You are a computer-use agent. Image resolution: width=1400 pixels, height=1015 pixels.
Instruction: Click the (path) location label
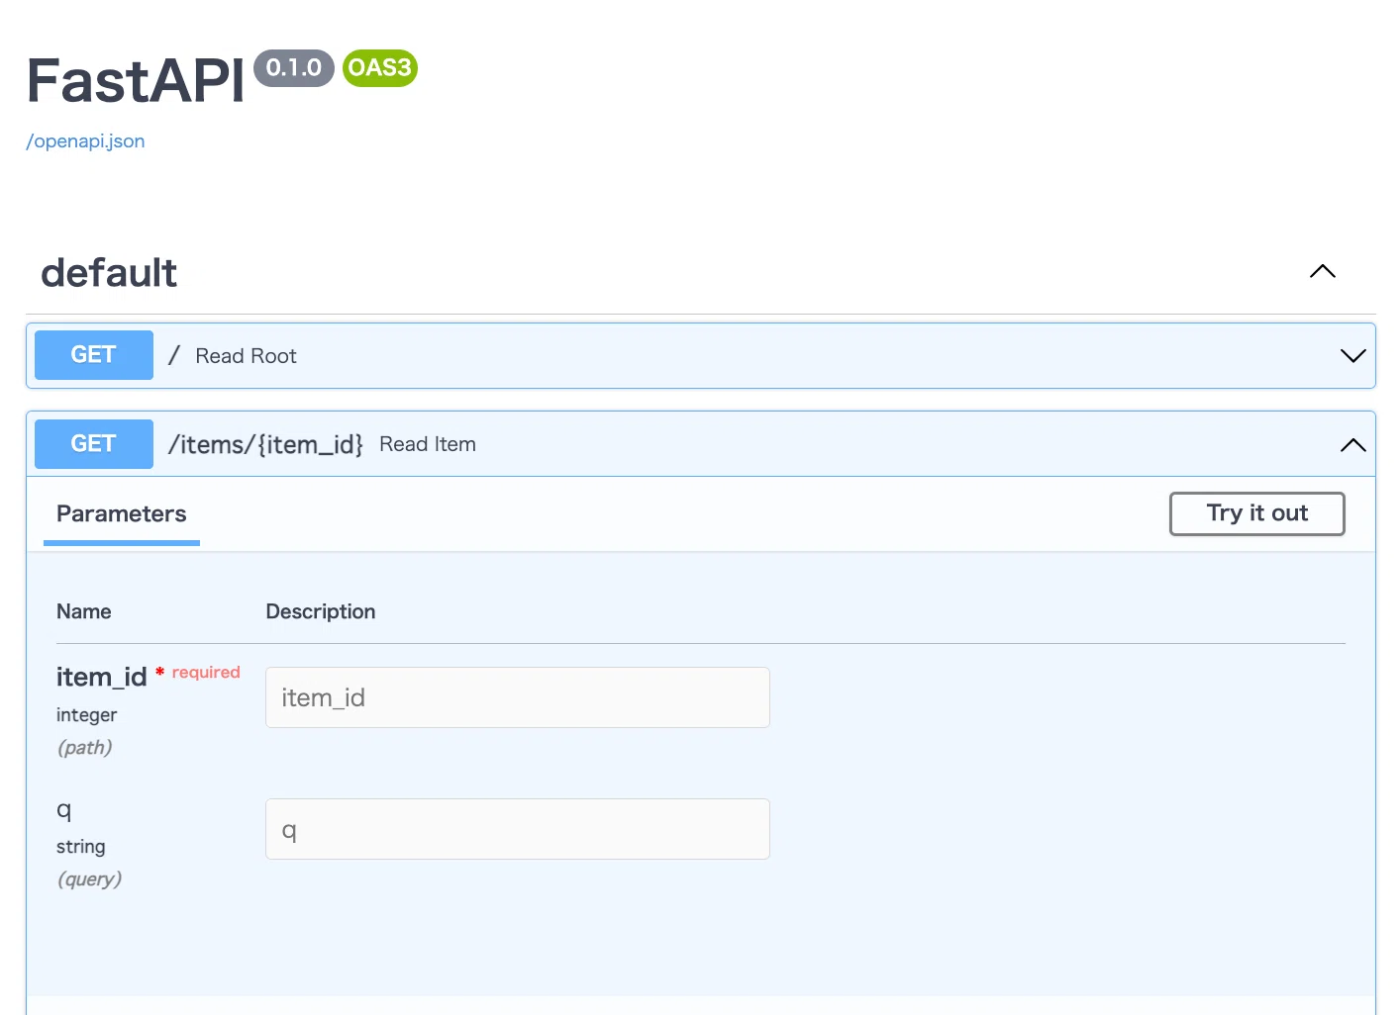84,747
